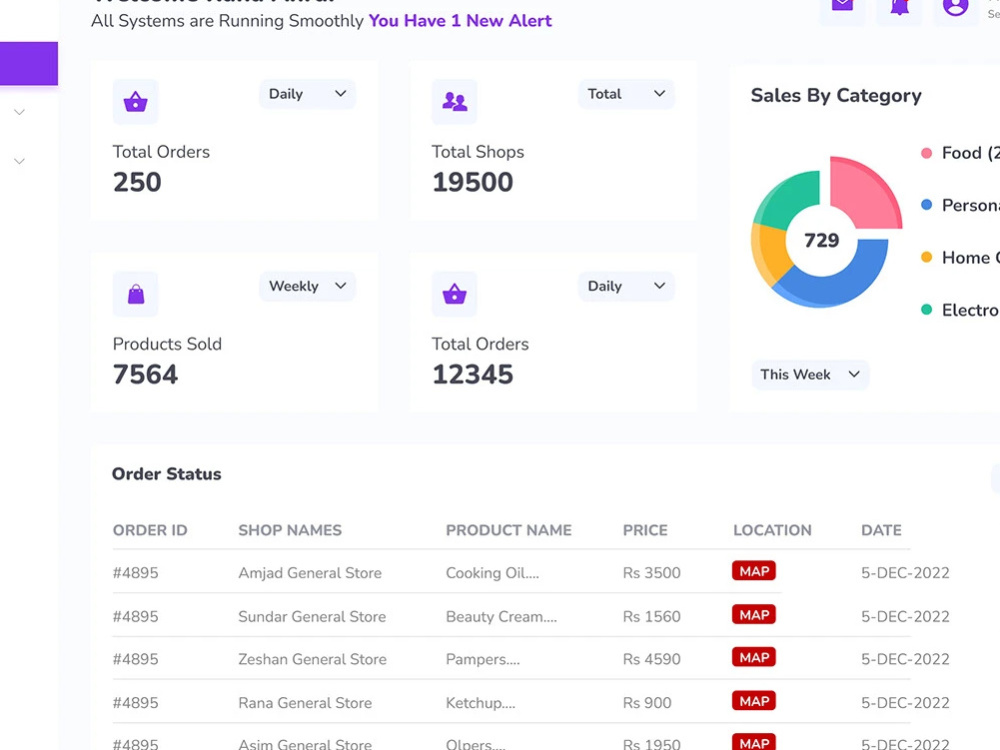Click the SHOP NAMES column header

(x=290, y=530)
